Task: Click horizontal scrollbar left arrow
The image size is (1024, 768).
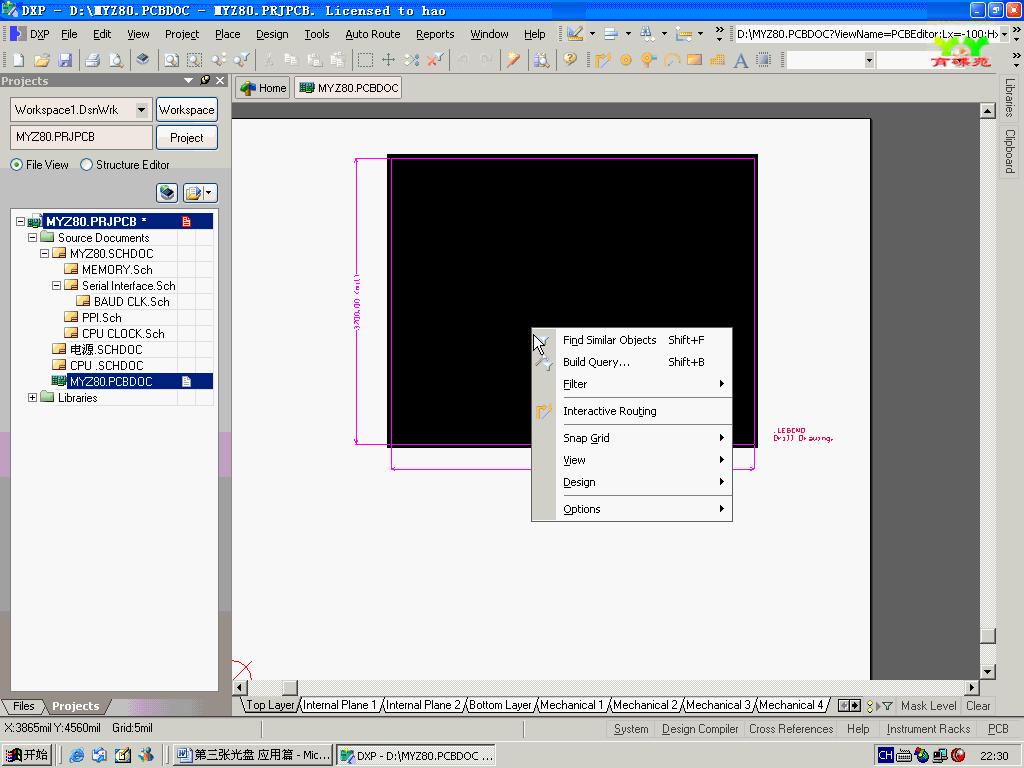Action: (x=240, y=687)
